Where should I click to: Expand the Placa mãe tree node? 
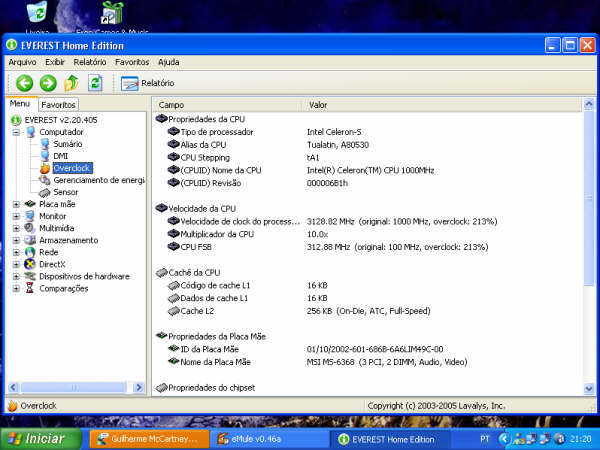[16, 204]
